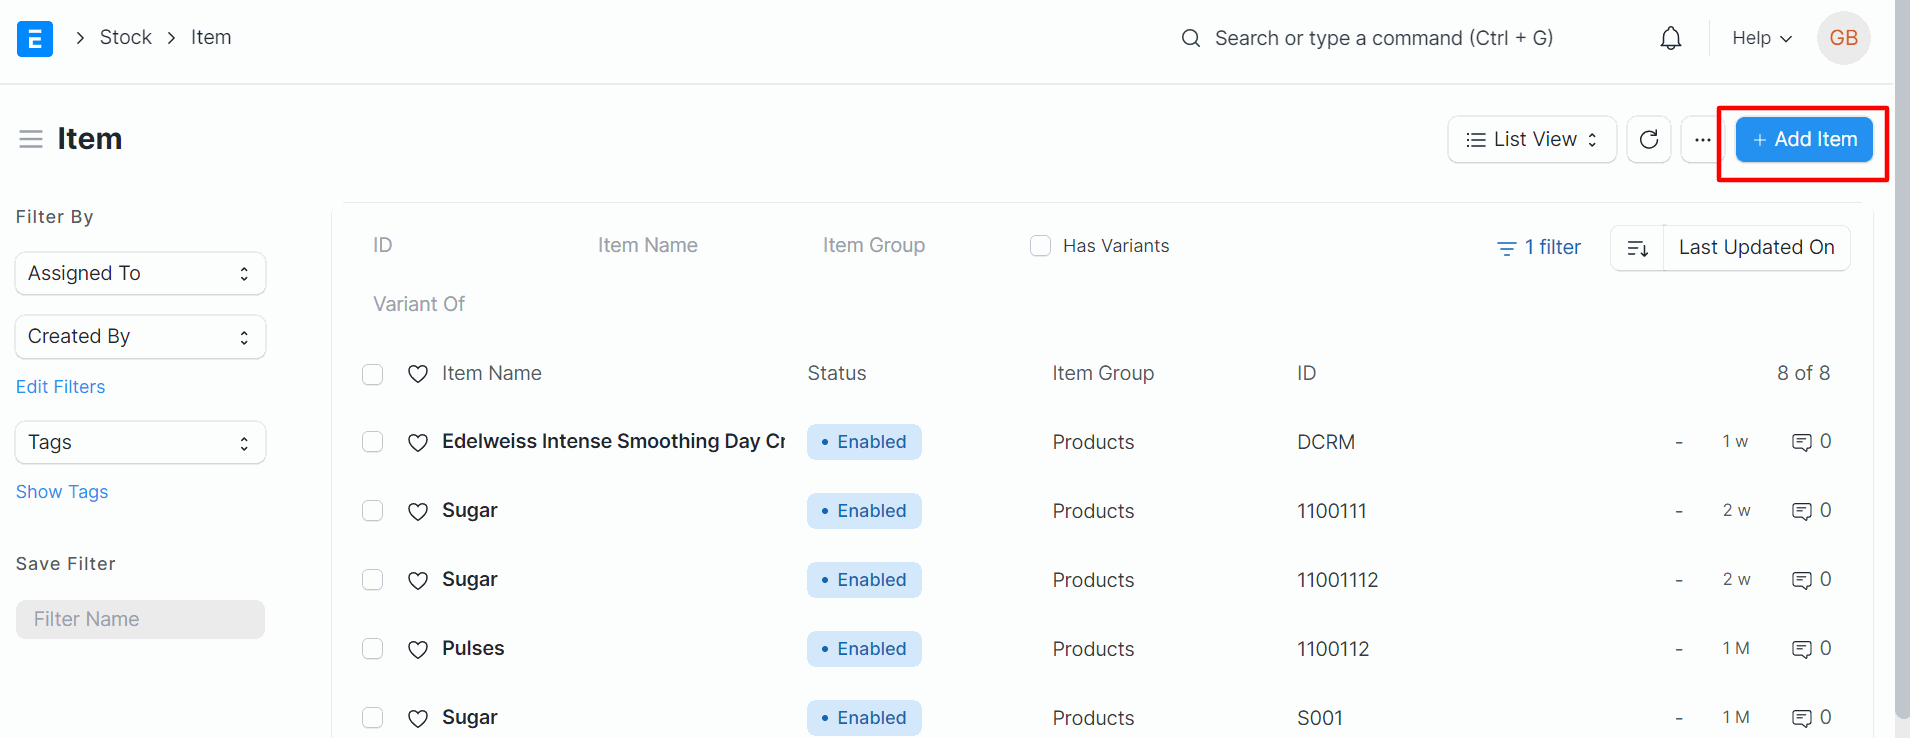
Task: Click the ID cell 11001112
Action: pos(1337,580)
